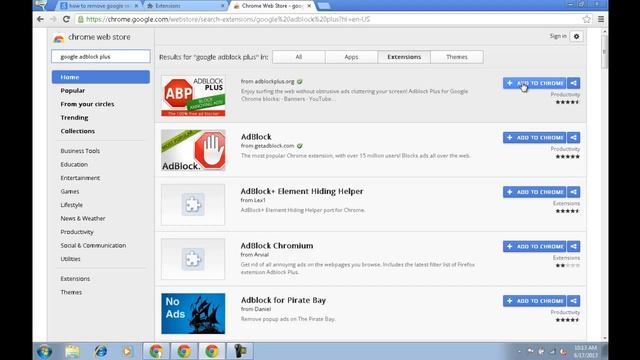Open the Adblock Plus ABP thumbnail

193,96
